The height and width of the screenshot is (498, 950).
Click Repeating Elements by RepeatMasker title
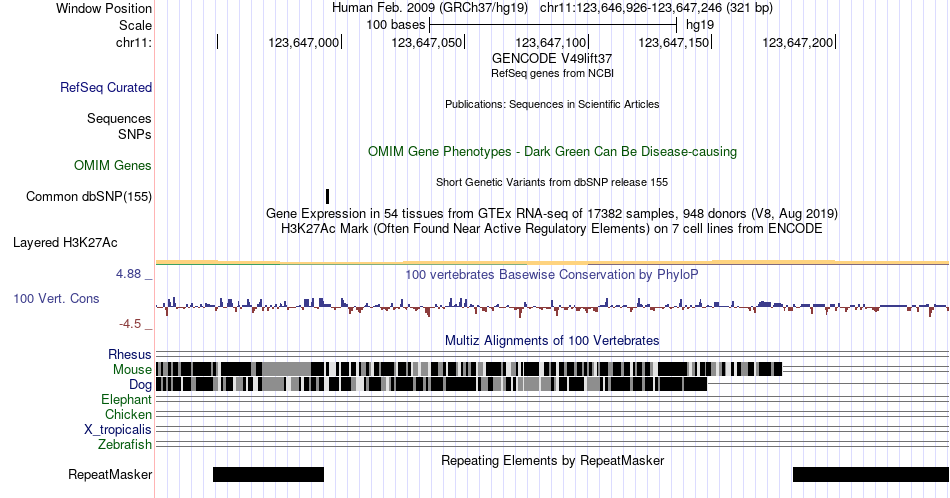click(552, 460)
